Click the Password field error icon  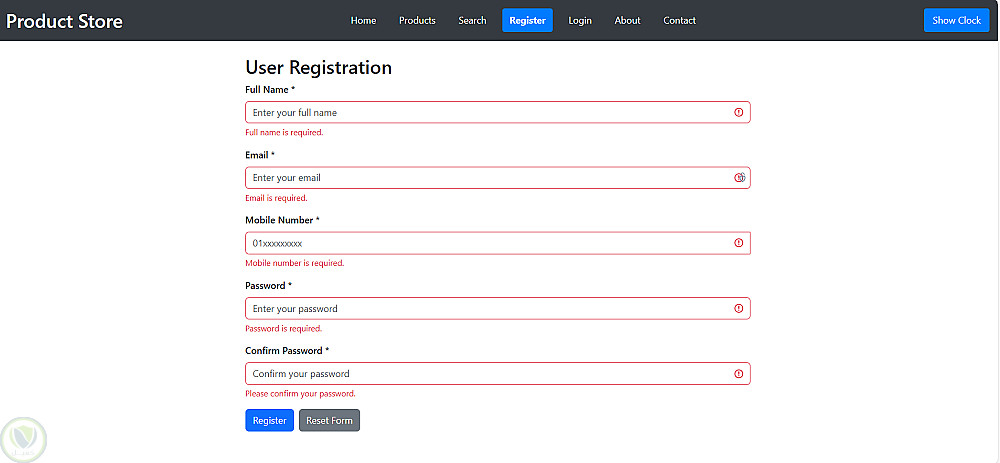tap(739, 308)
